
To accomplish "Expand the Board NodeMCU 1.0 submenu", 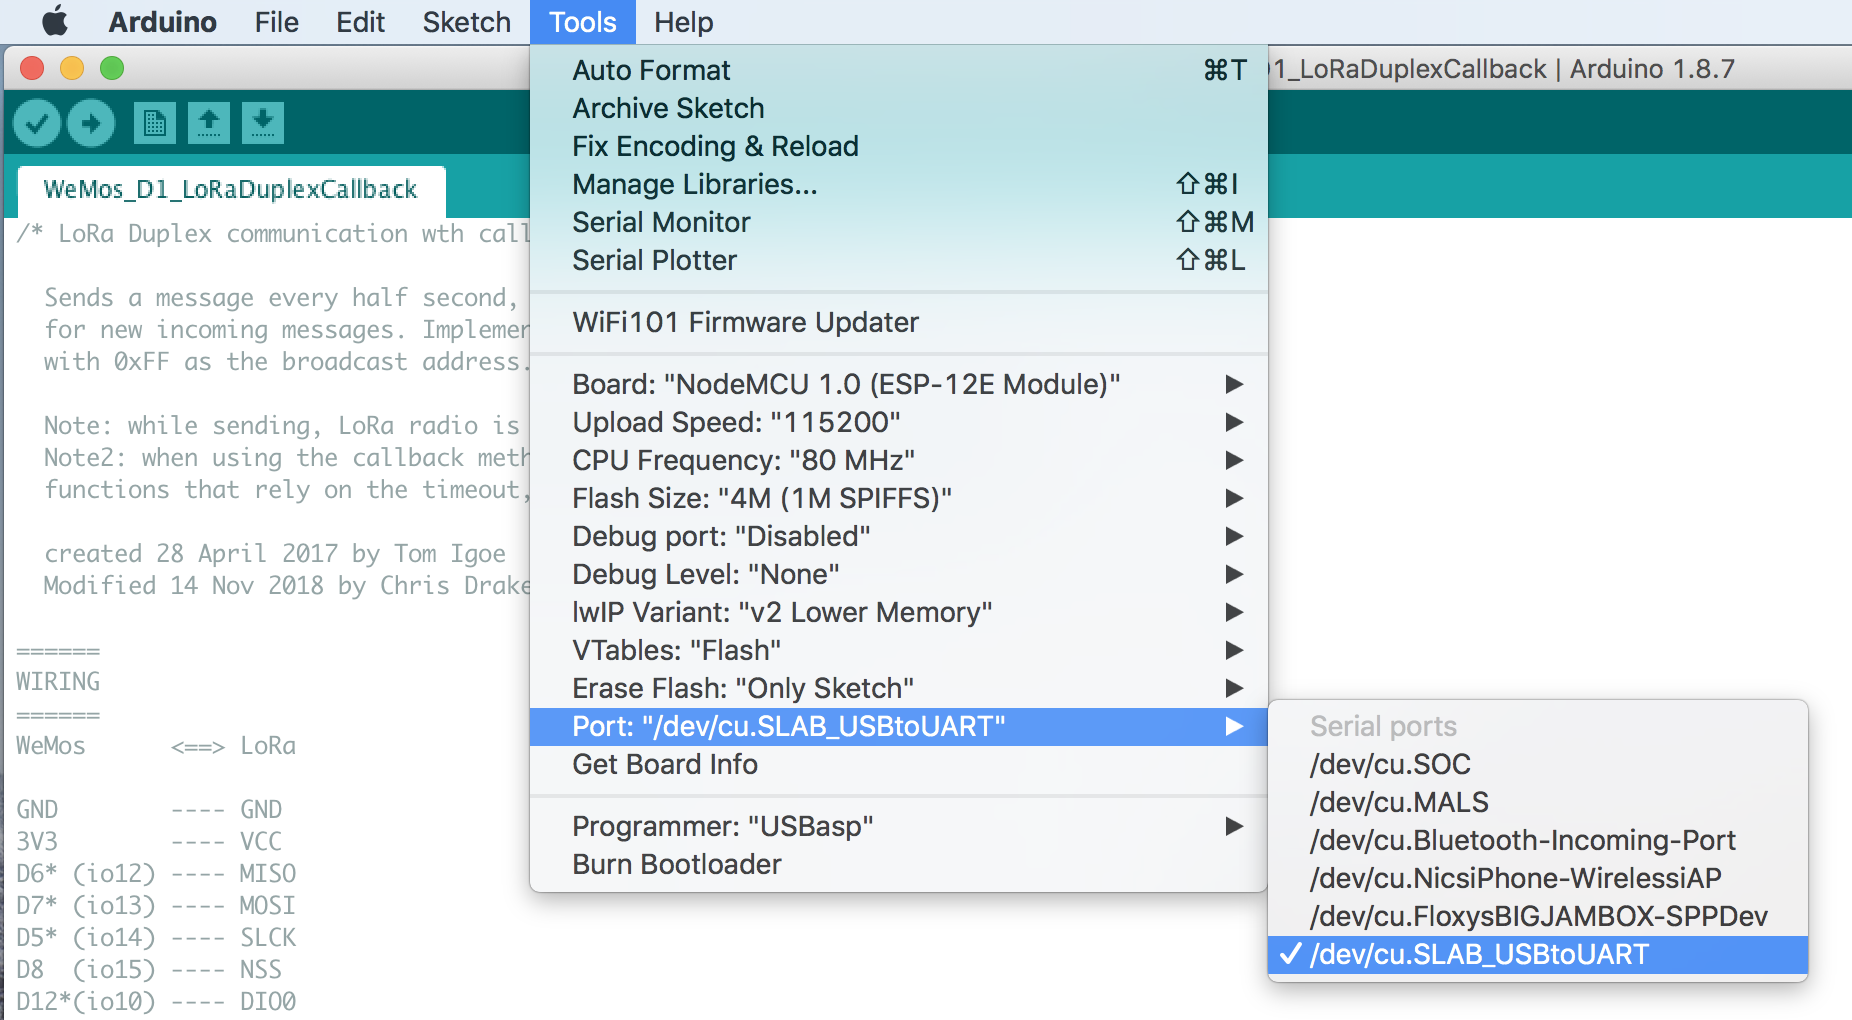I will tap(898, 384).
